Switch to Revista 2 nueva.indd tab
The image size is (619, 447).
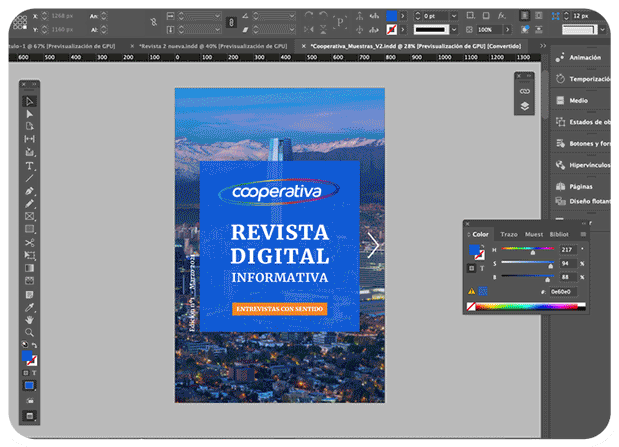[x=213, y=46]
